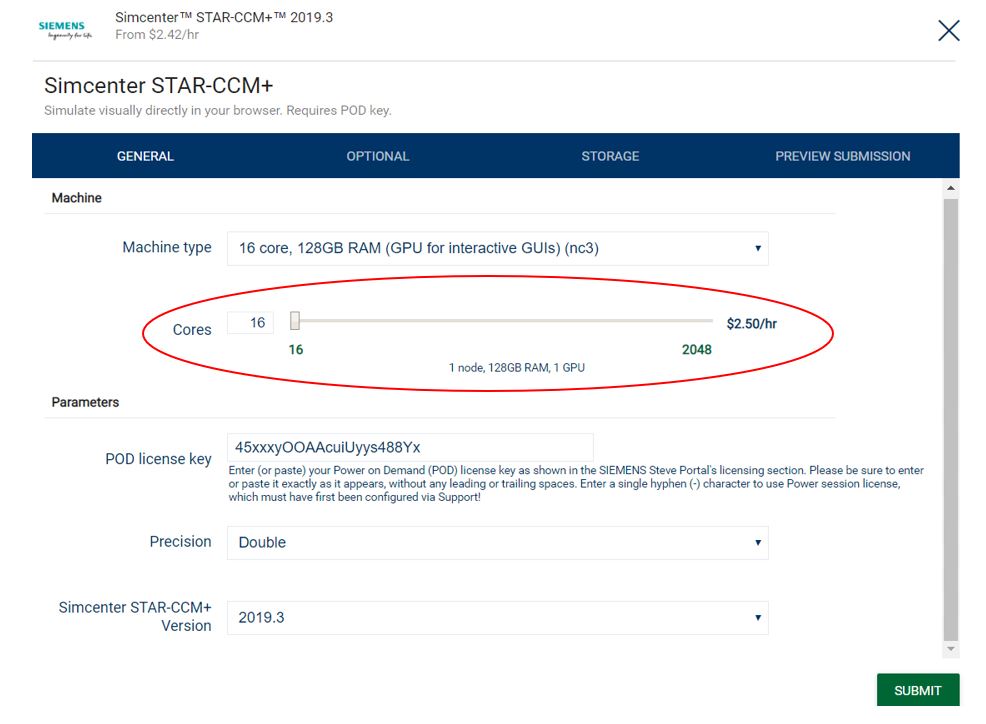This screenshot has height=724, width=986.
Task: Go to the STORAGE tab
Action: point(610,156)
